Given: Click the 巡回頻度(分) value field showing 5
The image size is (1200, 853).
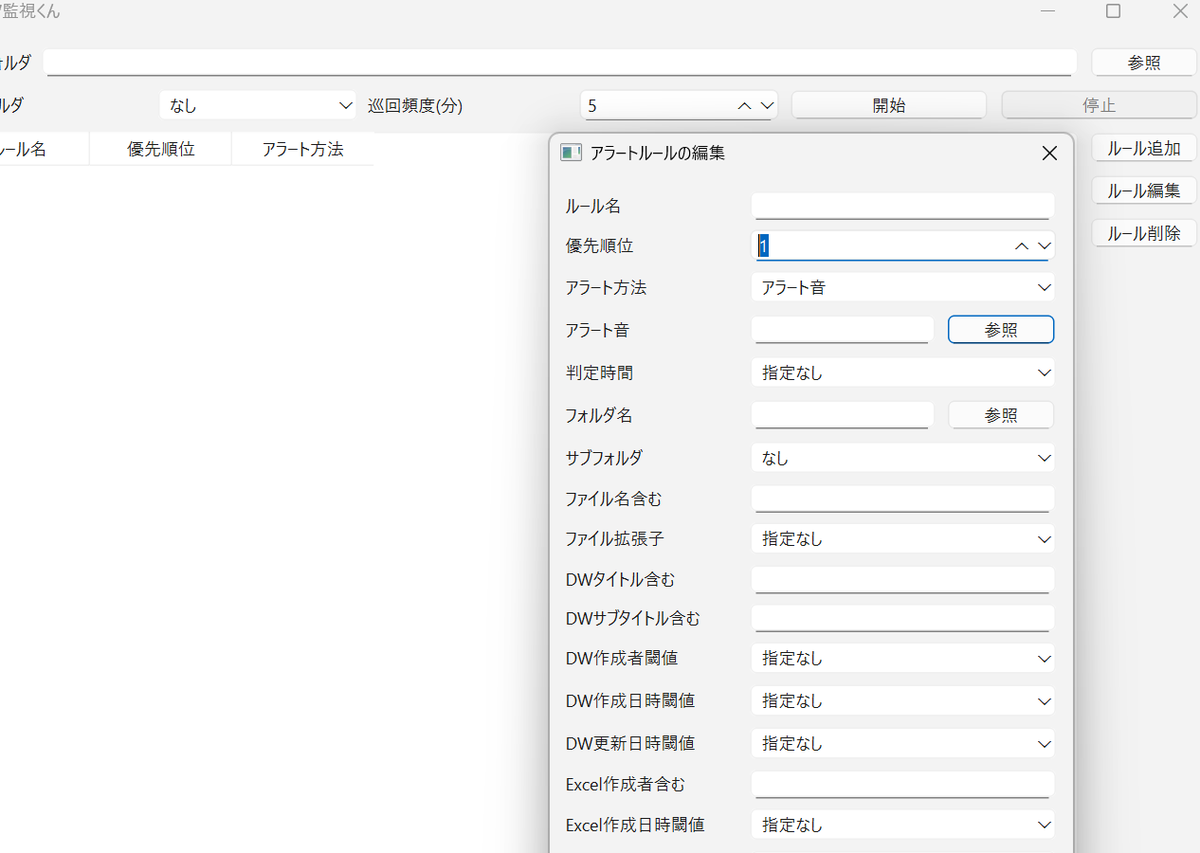Looking at the screenshot, I should [x=679, y=105].
